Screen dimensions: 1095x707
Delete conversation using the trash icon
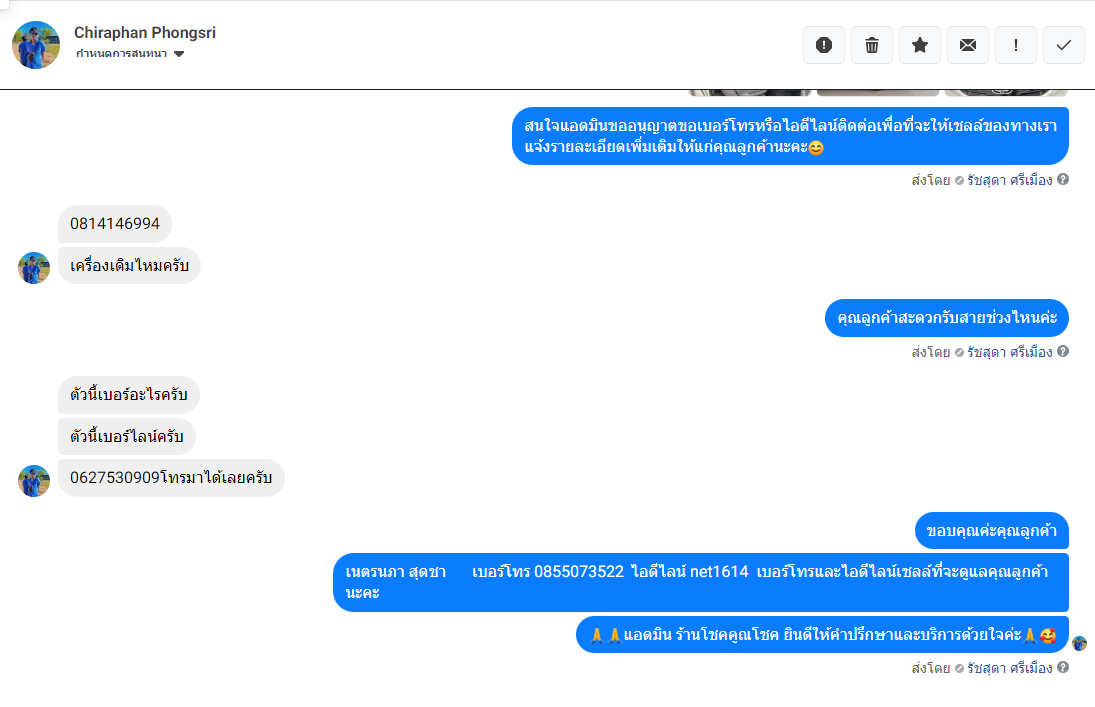pos(872,45)
